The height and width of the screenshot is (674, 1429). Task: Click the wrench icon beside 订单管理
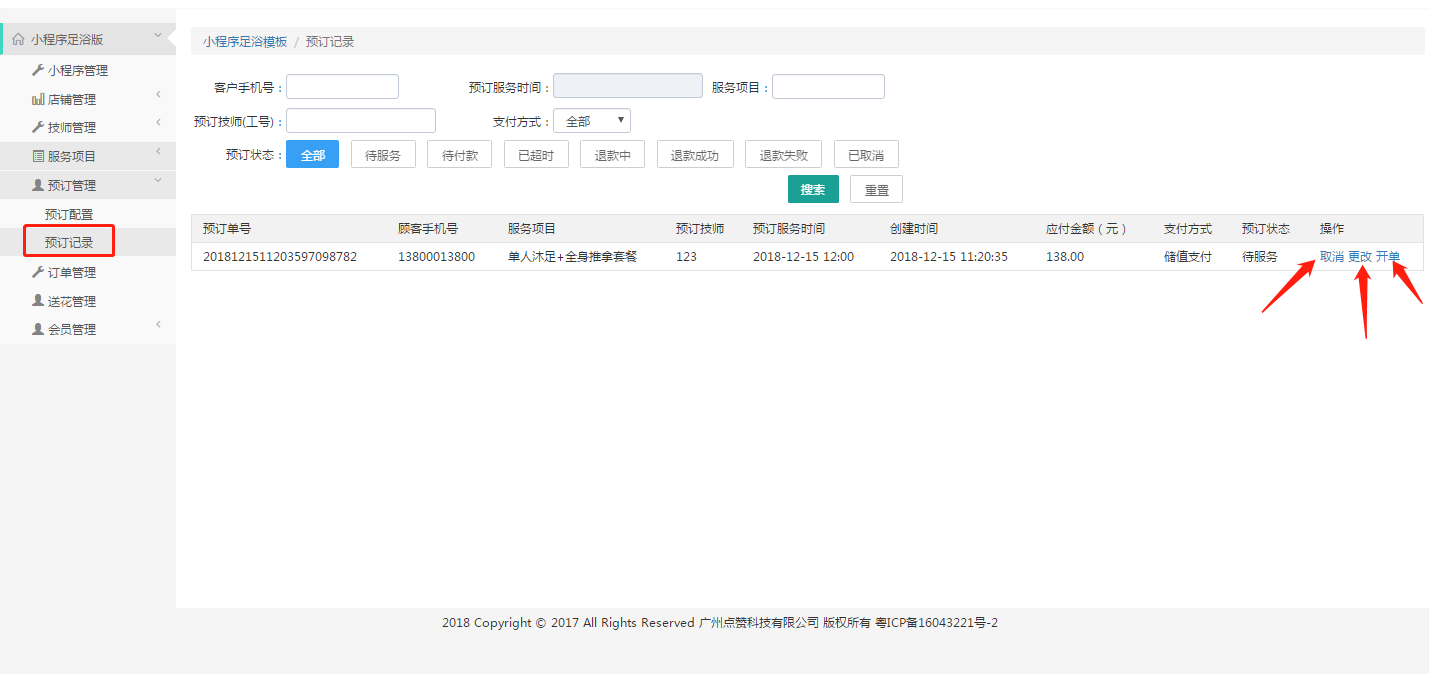[x=38, y=273]
